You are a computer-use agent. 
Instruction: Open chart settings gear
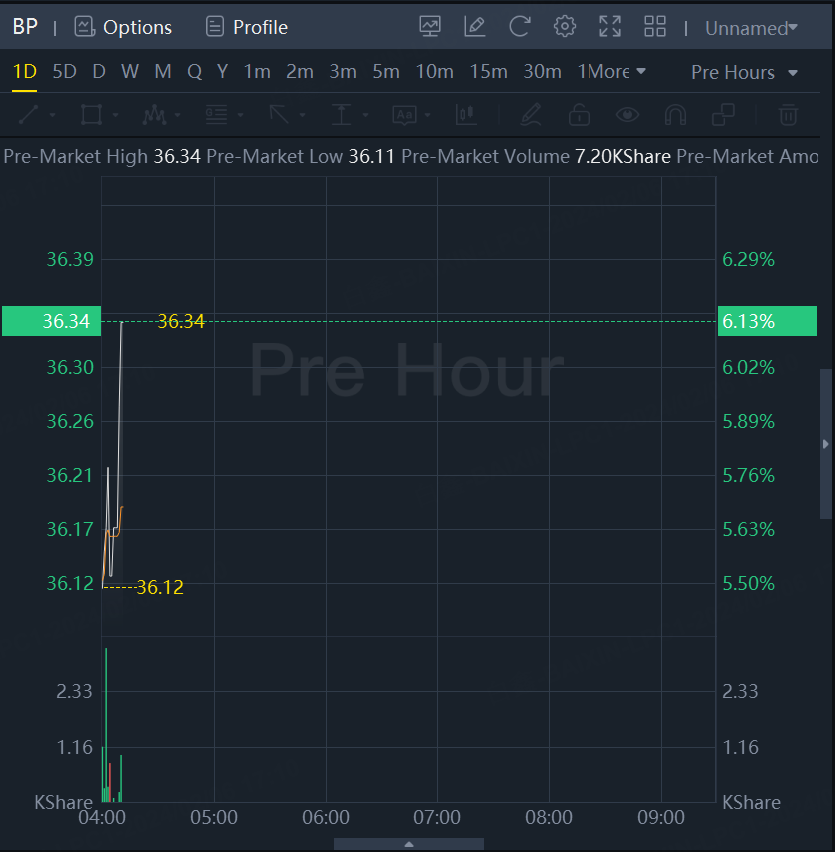[x=565, y=27]
